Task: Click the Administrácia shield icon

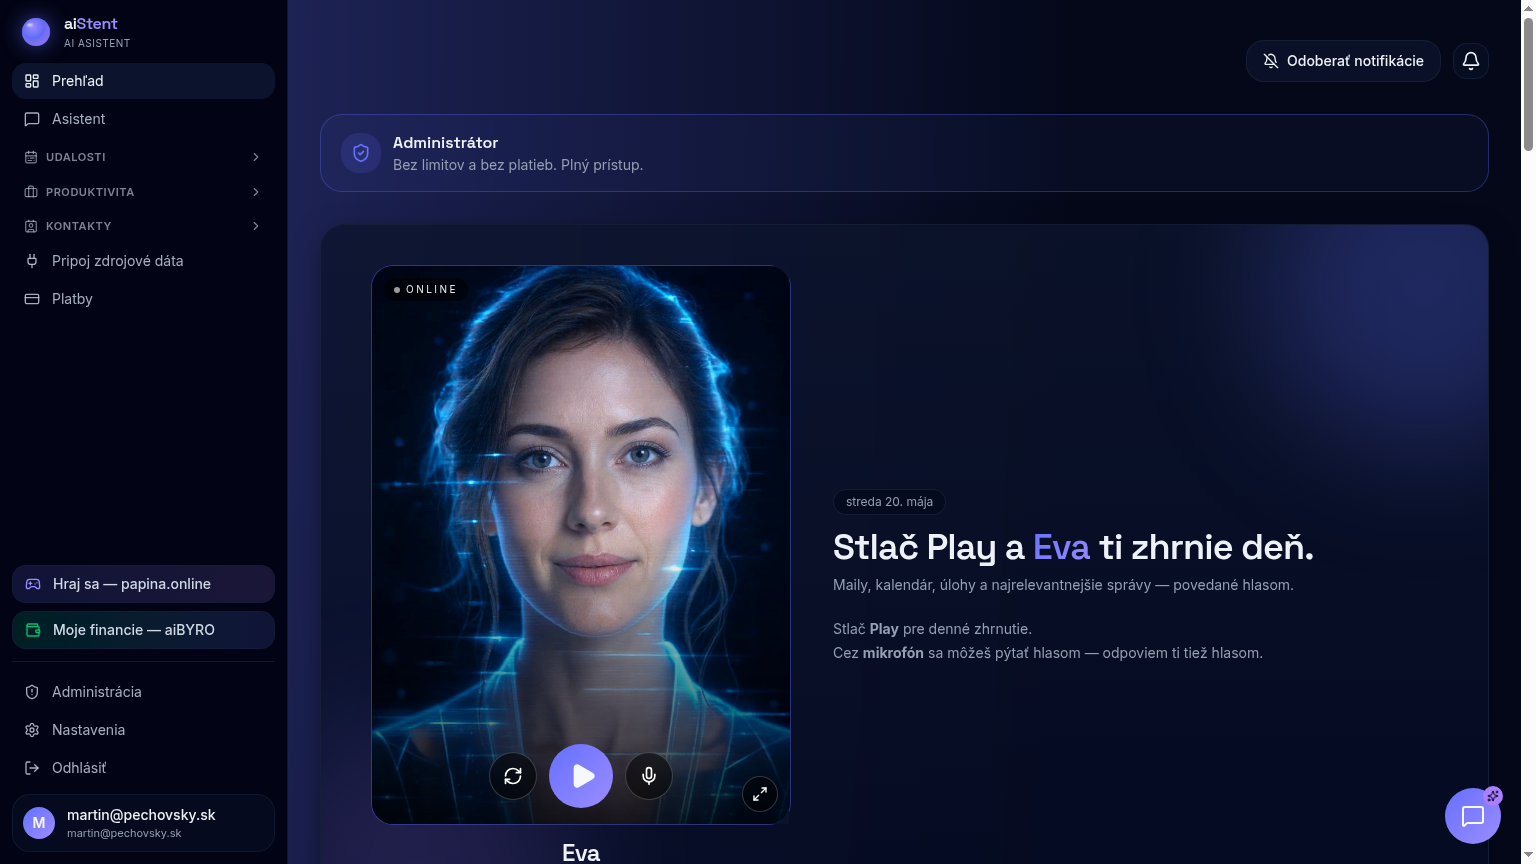Action: [x=32, y=692]
